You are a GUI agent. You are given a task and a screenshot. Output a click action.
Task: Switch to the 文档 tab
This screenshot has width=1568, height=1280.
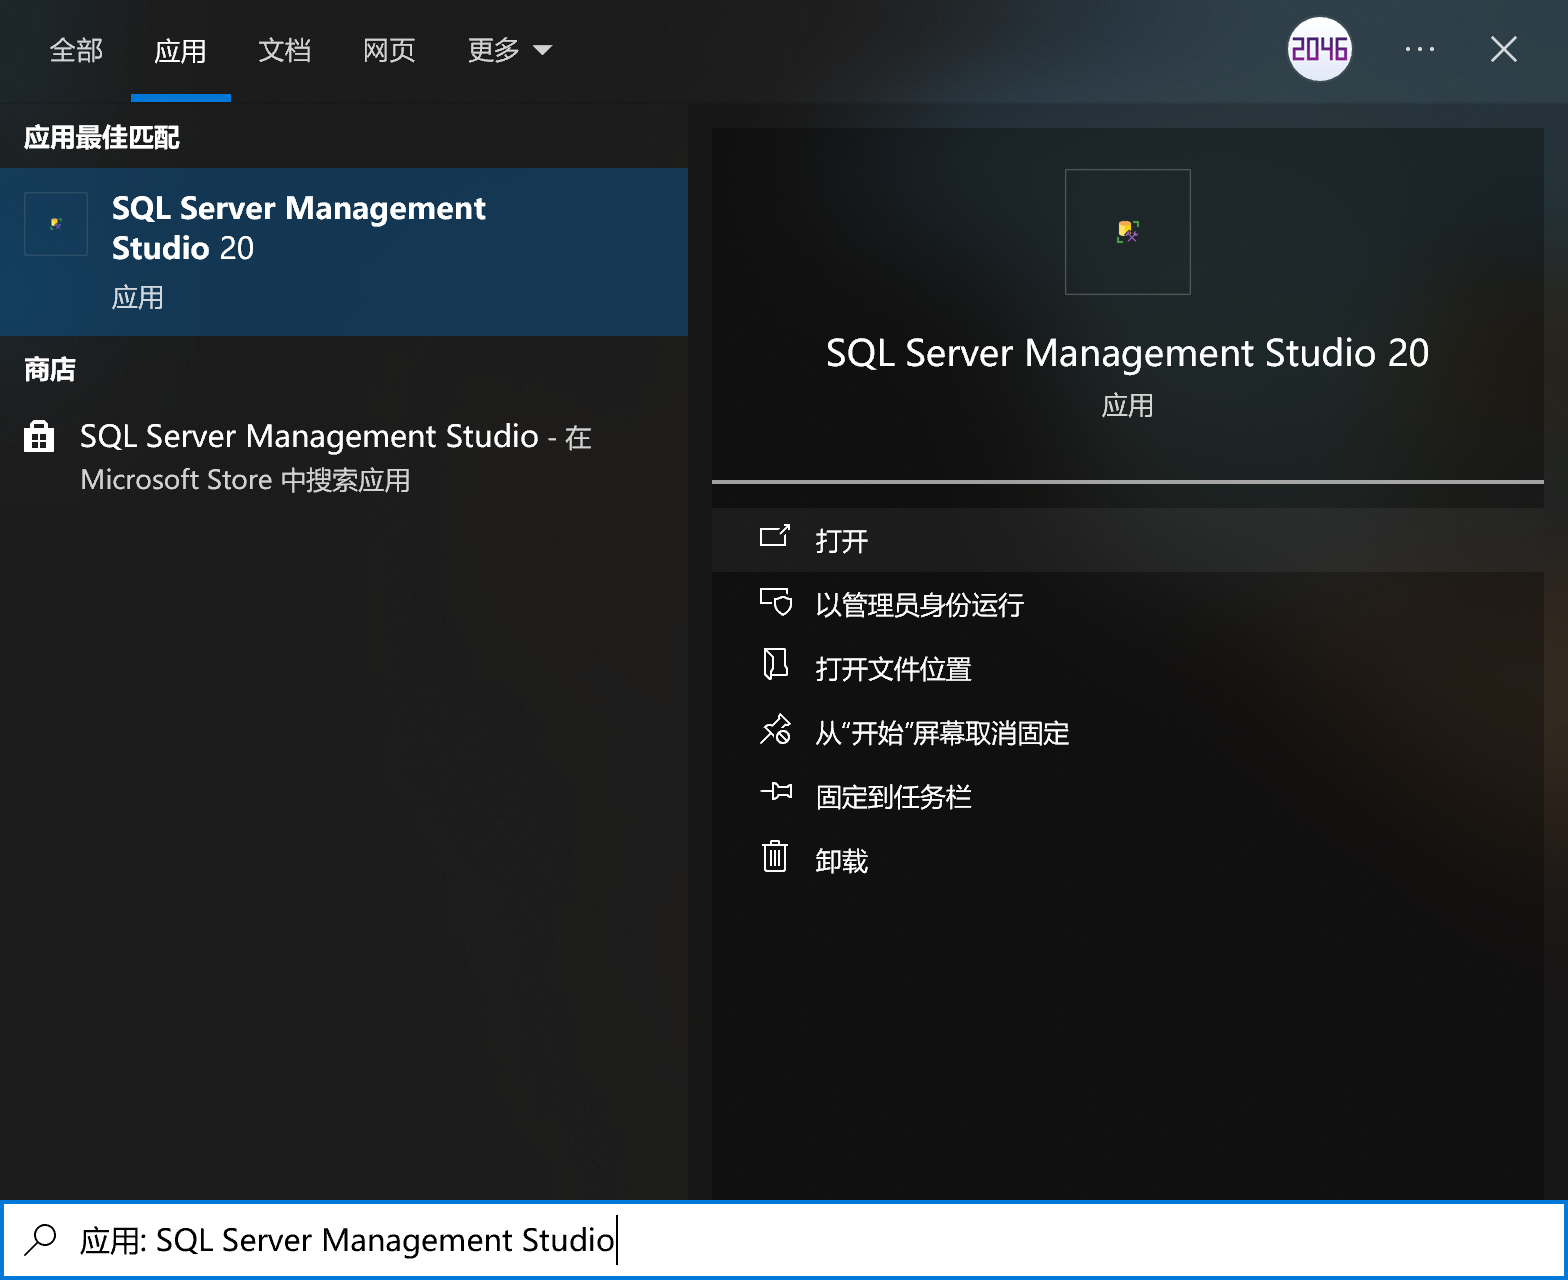[284, 50]
